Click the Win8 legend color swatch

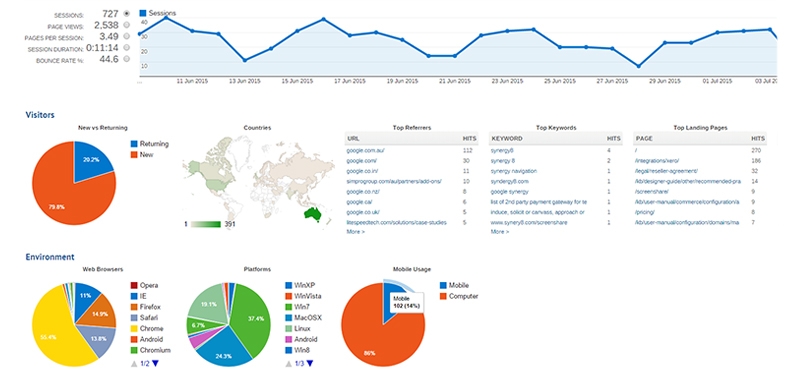pyautogui.click(x=289, y=350)
